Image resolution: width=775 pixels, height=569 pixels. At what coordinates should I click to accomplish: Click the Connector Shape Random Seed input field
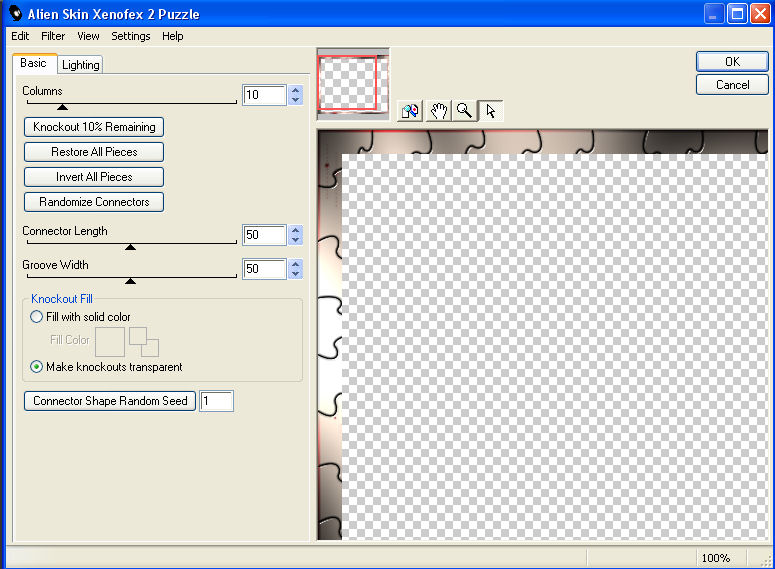pos(217,401)
